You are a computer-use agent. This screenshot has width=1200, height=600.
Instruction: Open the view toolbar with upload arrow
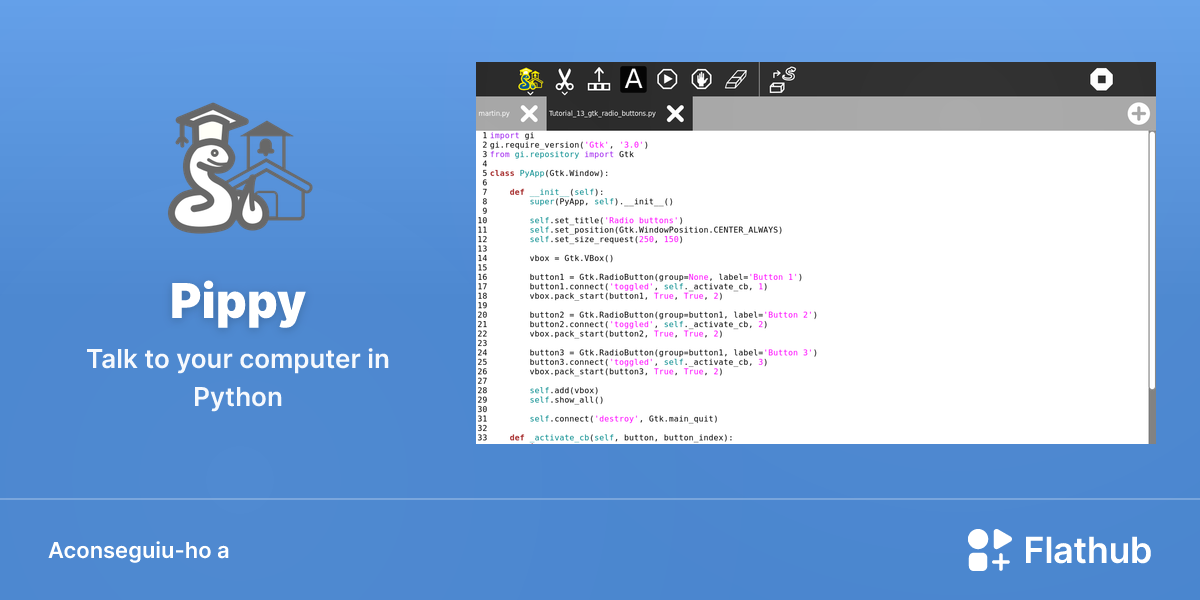pos(599,79)
